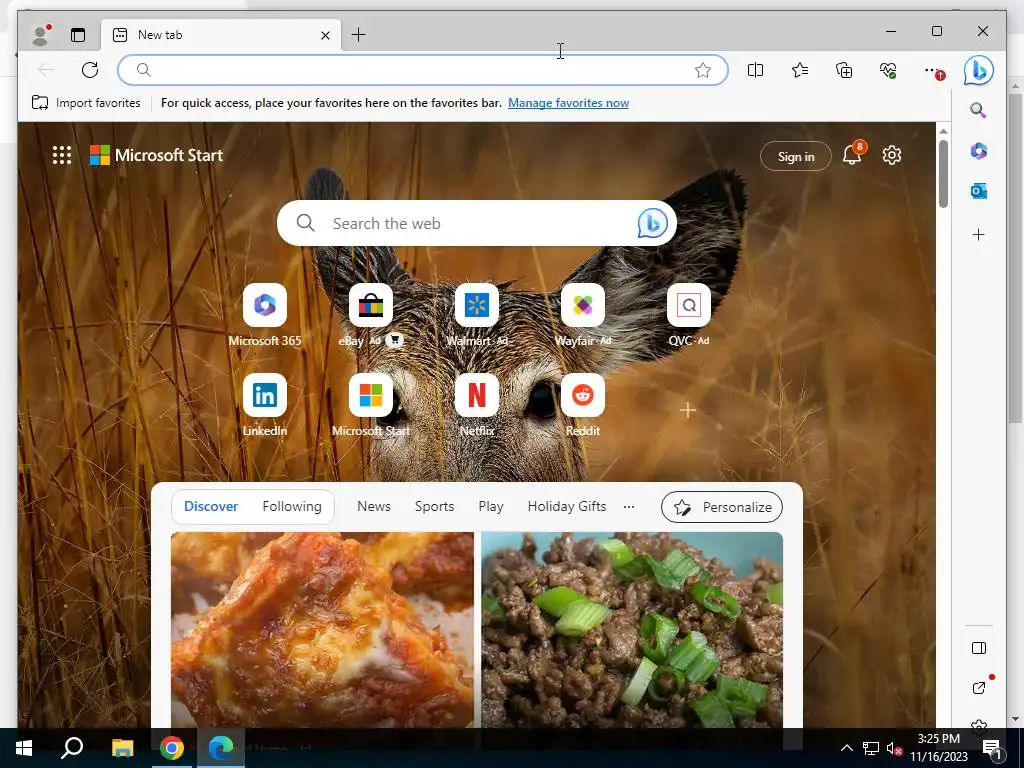The height and width of the screenshot is (768, 1024).
Task: Click the Sign in button
Action: click(x=795, y=156)
